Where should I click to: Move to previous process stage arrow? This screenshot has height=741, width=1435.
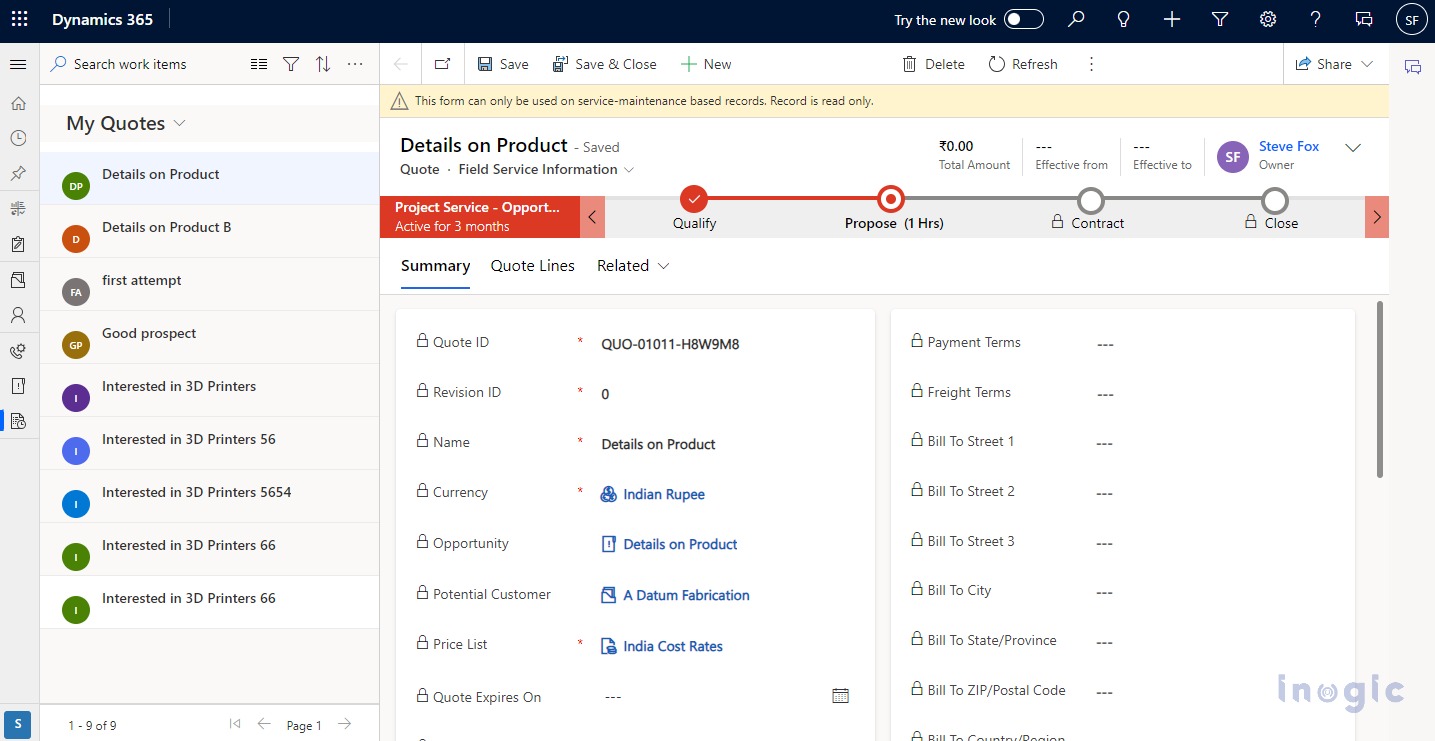[x=592, y=217]
